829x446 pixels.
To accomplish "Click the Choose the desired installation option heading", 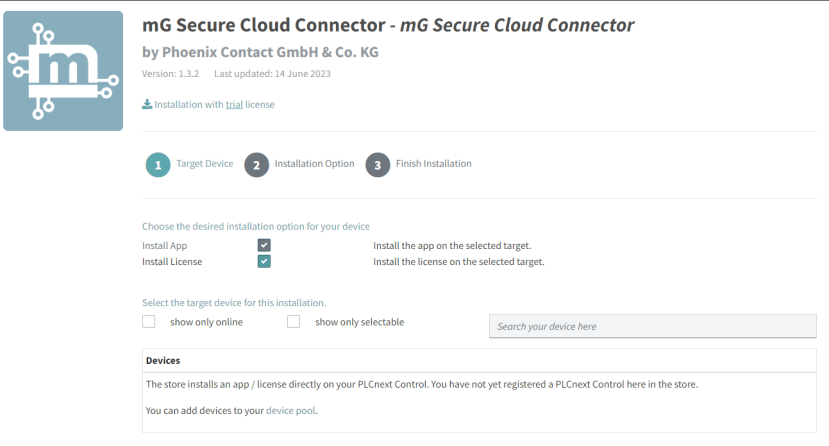I will click(256, 226).
